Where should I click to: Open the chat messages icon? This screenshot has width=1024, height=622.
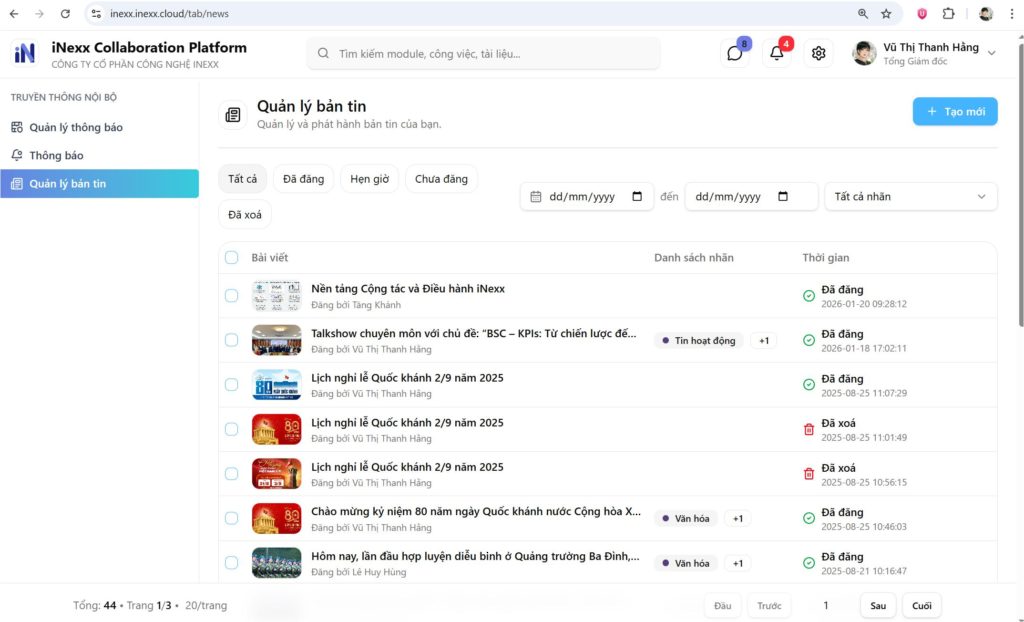pos(735,53)
